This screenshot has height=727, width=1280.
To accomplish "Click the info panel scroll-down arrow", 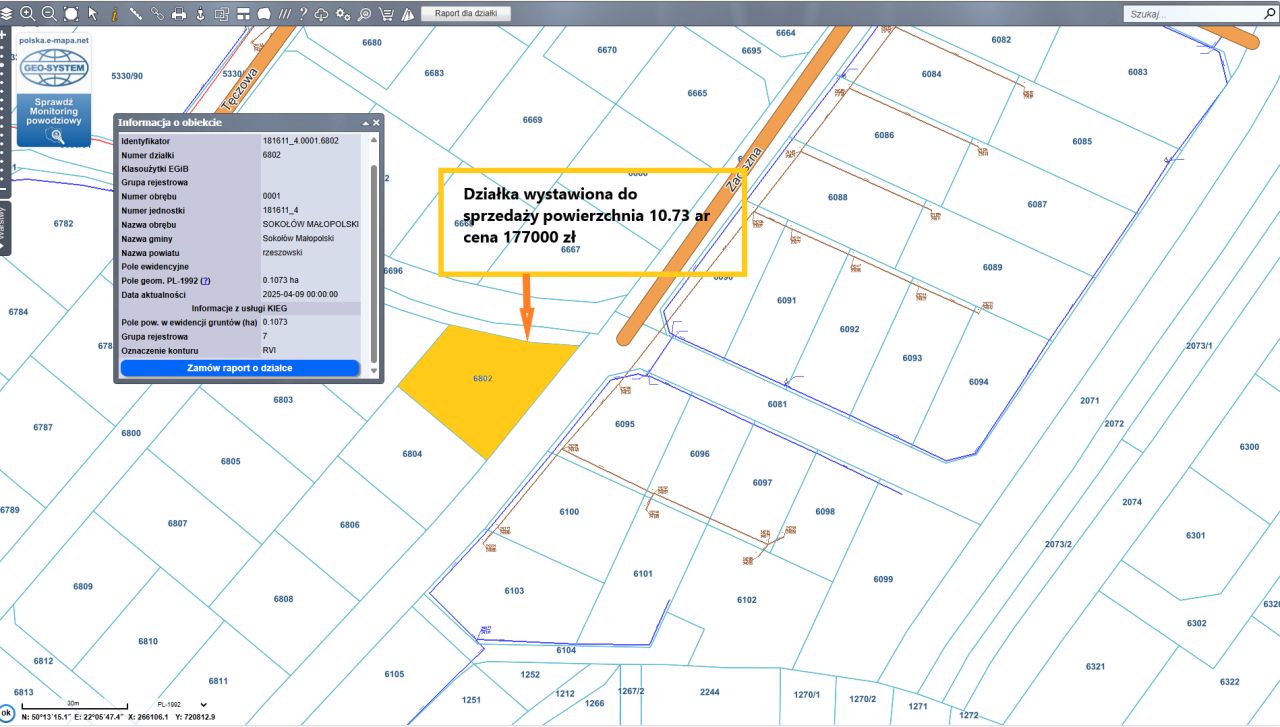I will [375, 371].
